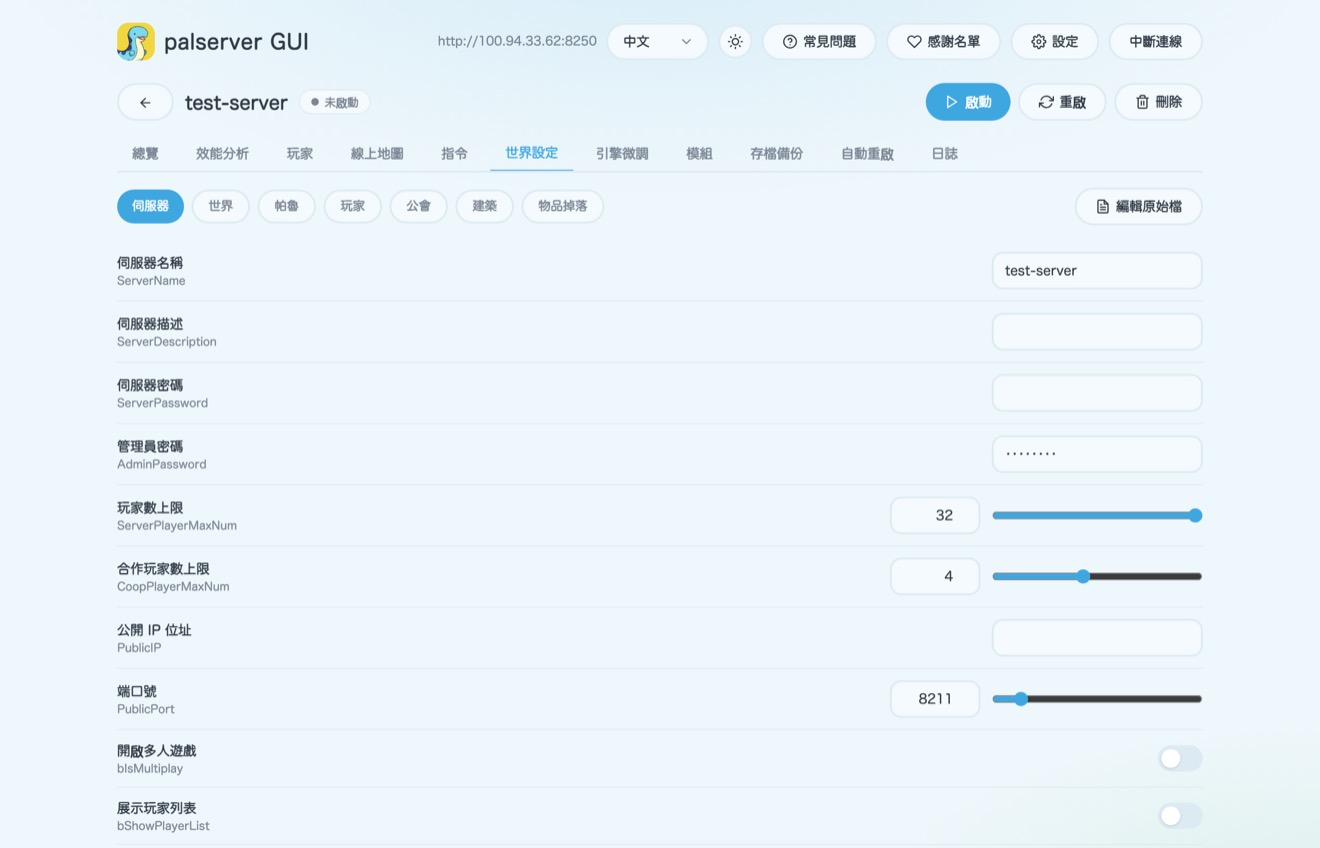Click the CoopPlayerMaxNum number box
Viewport: 1320px width, 848px height.
[x=935, y=576]
